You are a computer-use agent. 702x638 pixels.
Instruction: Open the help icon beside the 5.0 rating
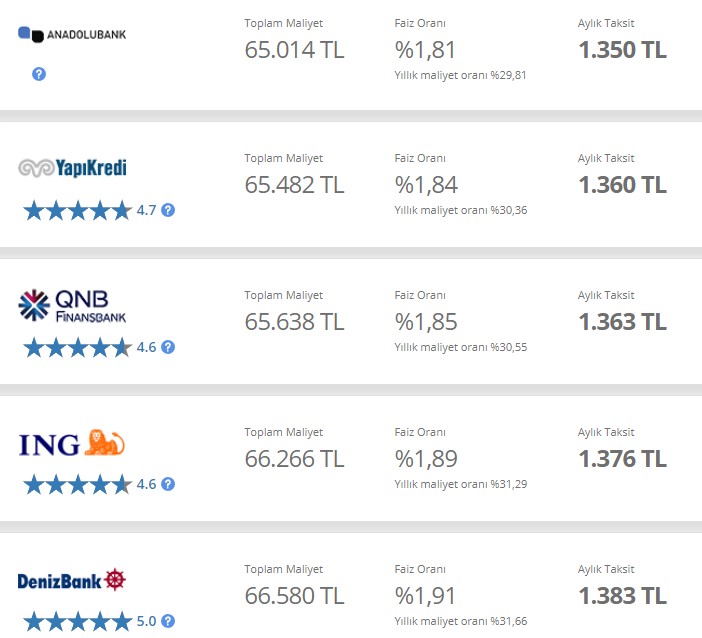168,621
